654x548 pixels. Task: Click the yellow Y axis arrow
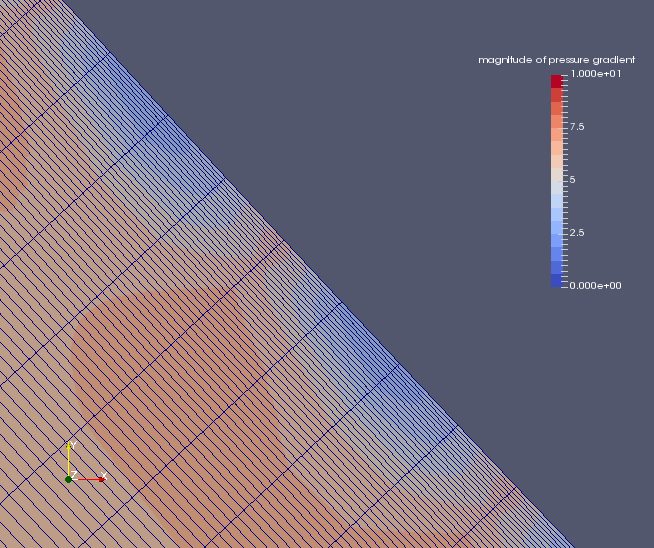pos(68,460)
